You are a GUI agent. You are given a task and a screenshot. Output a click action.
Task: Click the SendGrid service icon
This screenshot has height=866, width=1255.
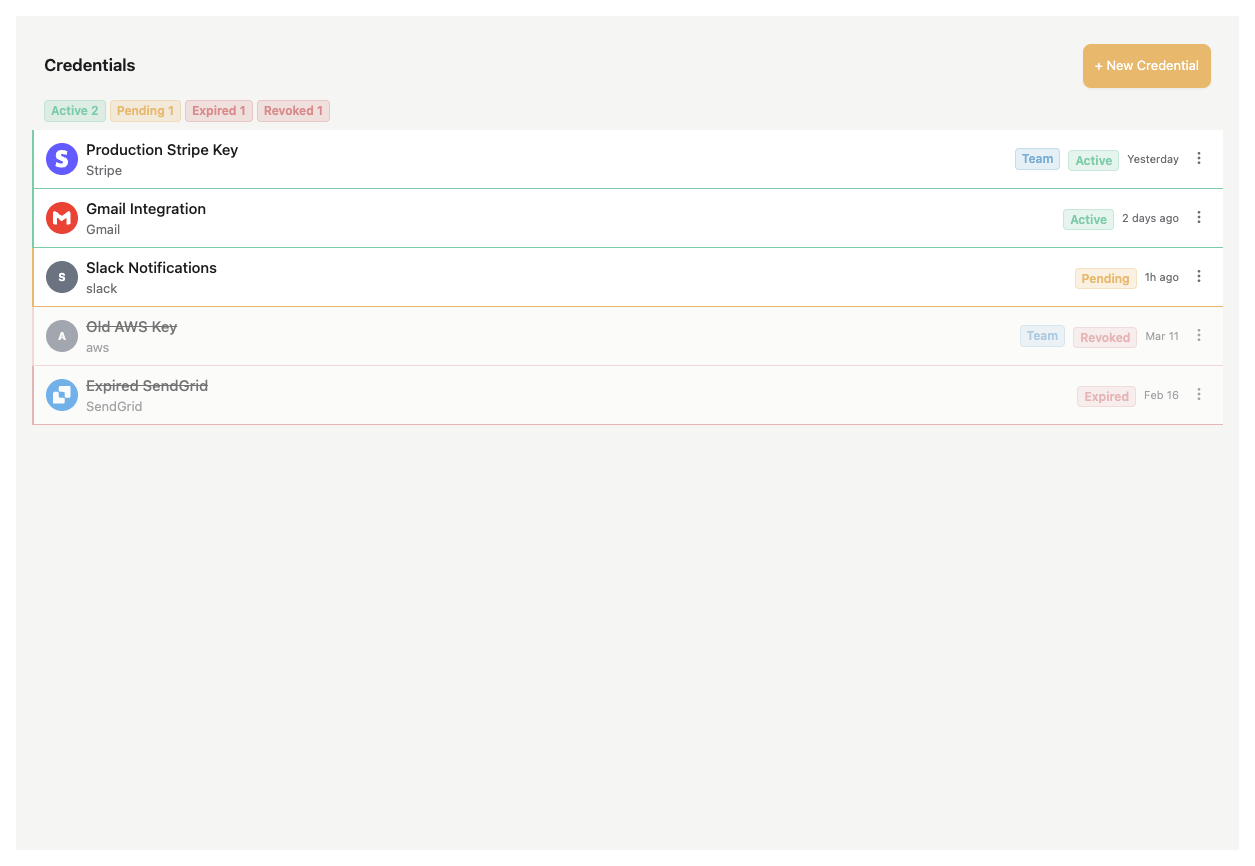pos(61,394)
